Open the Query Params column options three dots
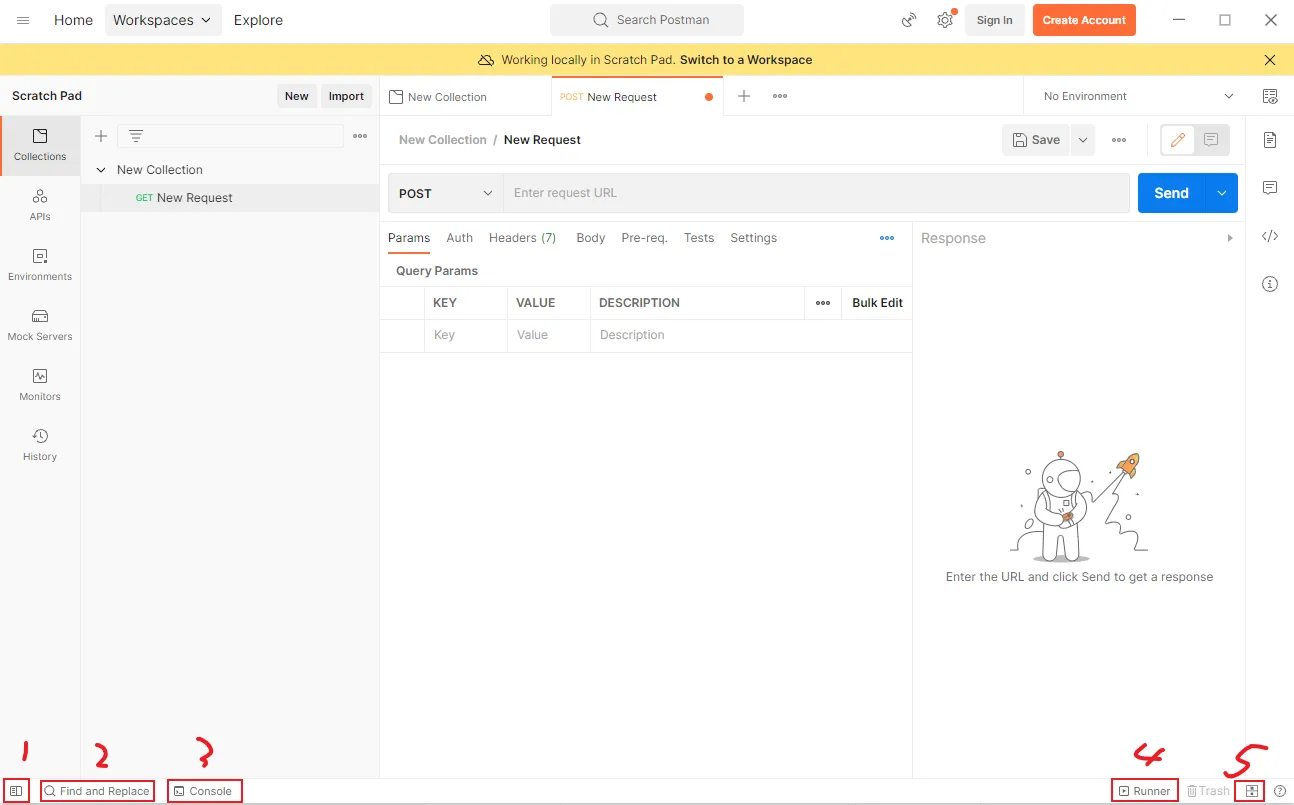 tap(823, 303)
